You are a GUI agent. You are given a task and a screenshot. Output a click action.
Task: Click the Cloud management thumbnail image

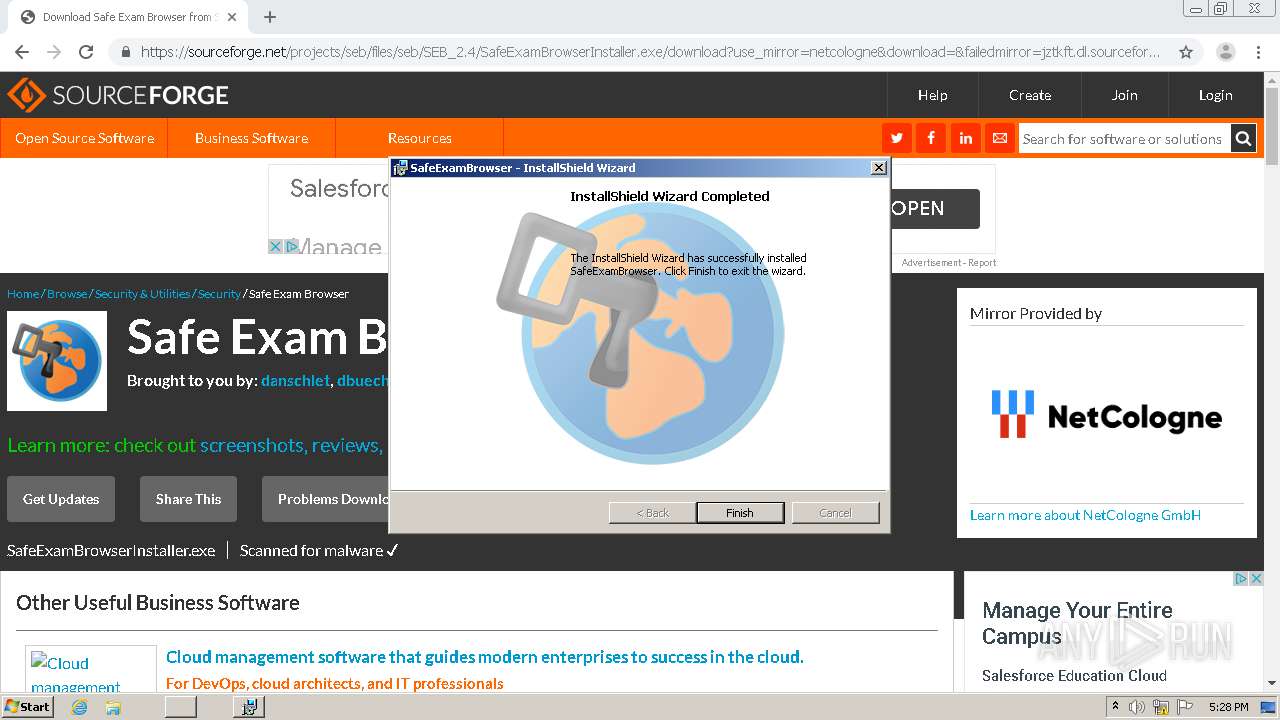pos(91,670)
